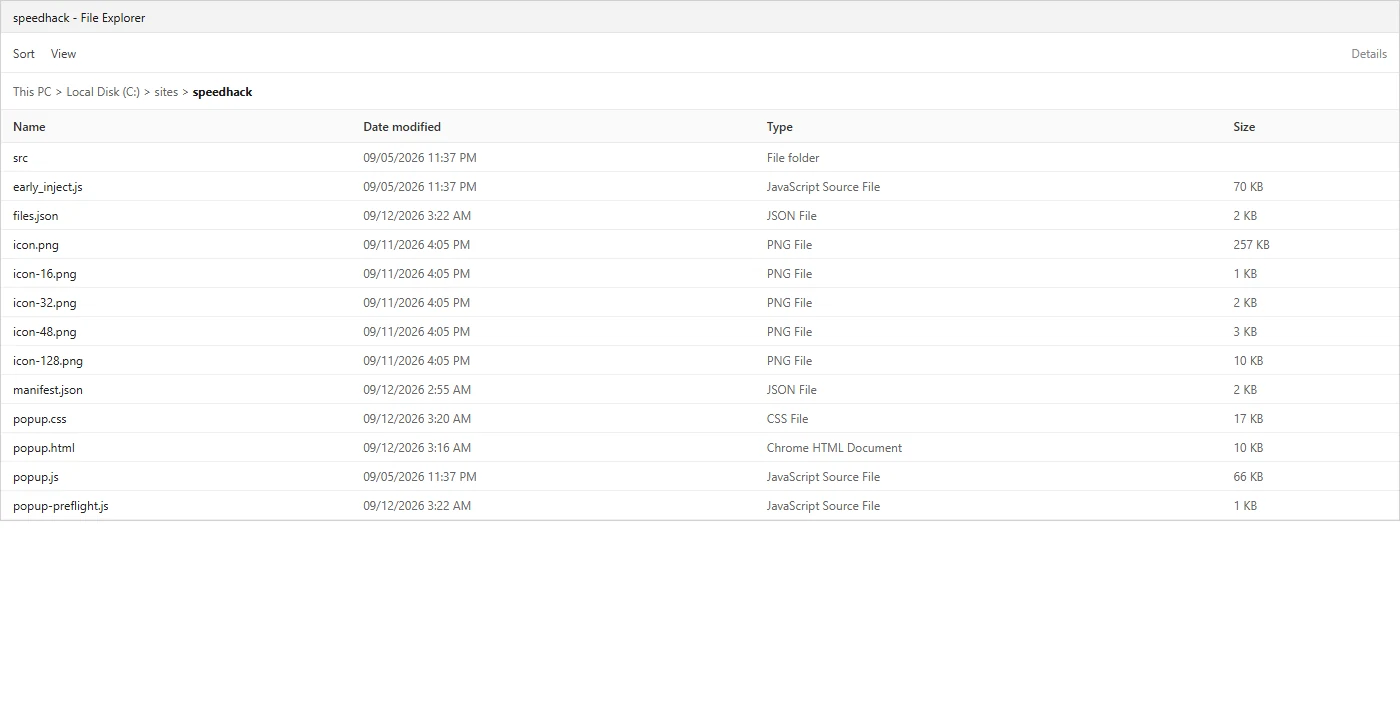The width and height of the screenshot is (1400, 728).
Task: Select the popup.html file
Action: pos(700,448)
